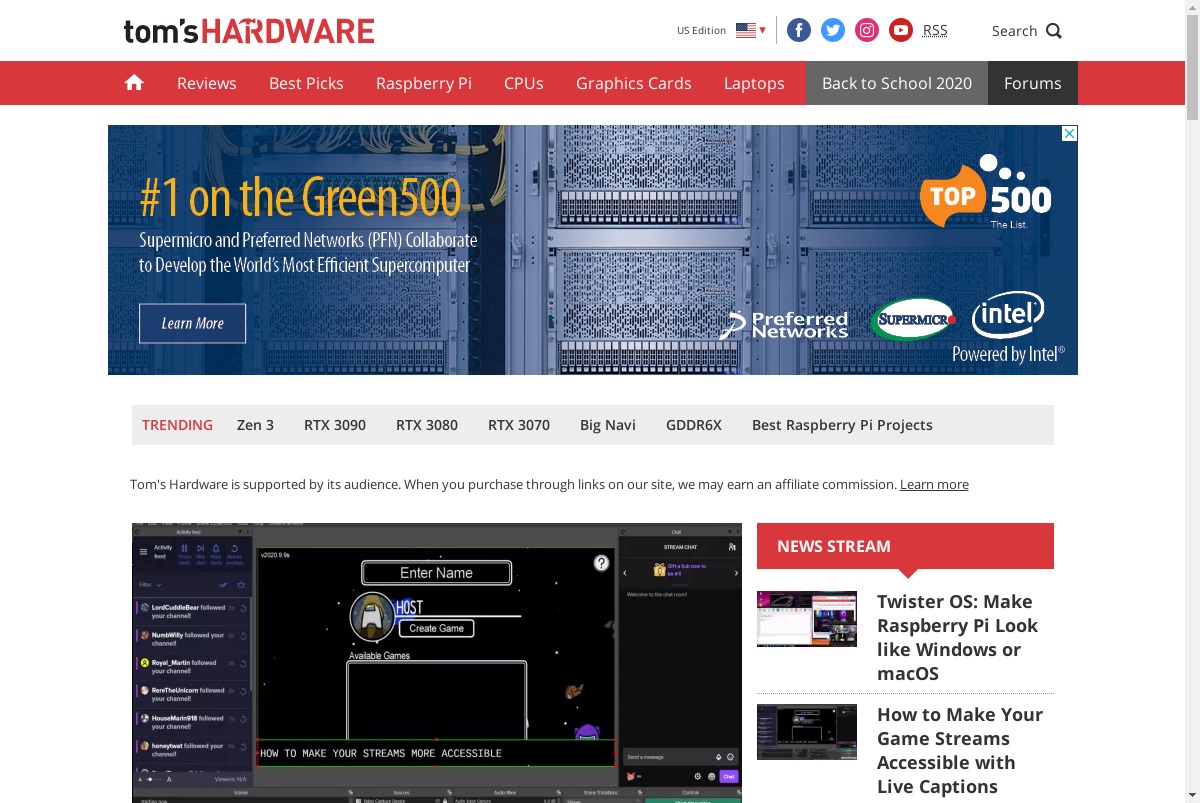This screenshot has width=1200, height=803.
Task: Select trending topic RTX 3070
Action: 519,425
